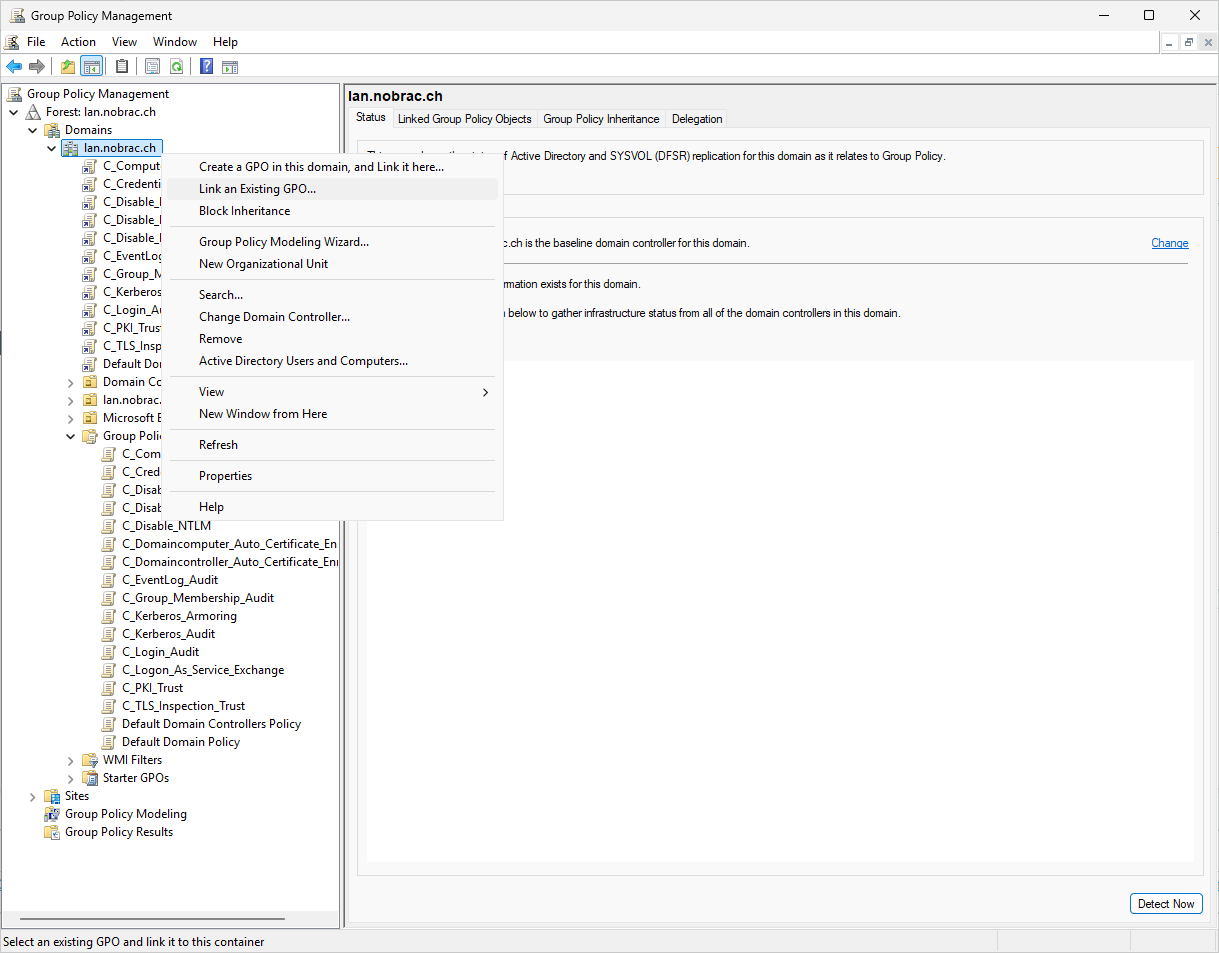The width and height of the screenshot is (1219, 953).
Task: Toggle the Show/Hide Action Pane toolbar icon
Action: [230, 67]
